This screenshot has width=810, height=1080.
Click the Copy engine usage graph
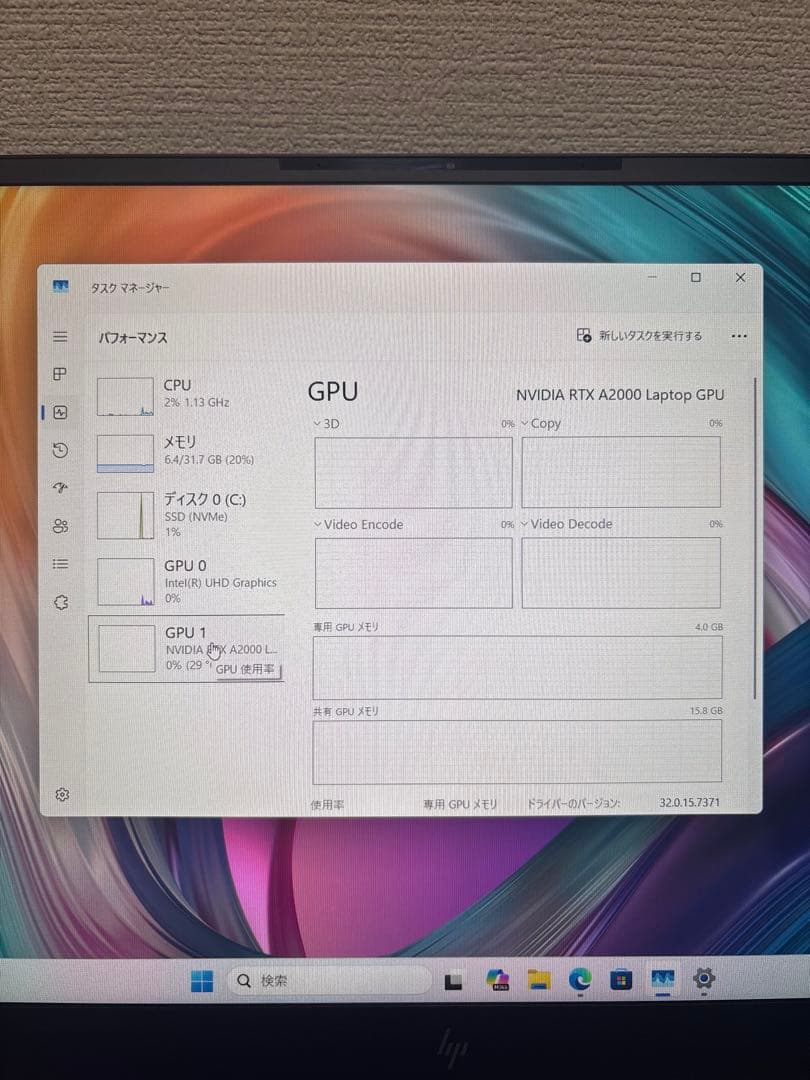click(x=621, y=472)
